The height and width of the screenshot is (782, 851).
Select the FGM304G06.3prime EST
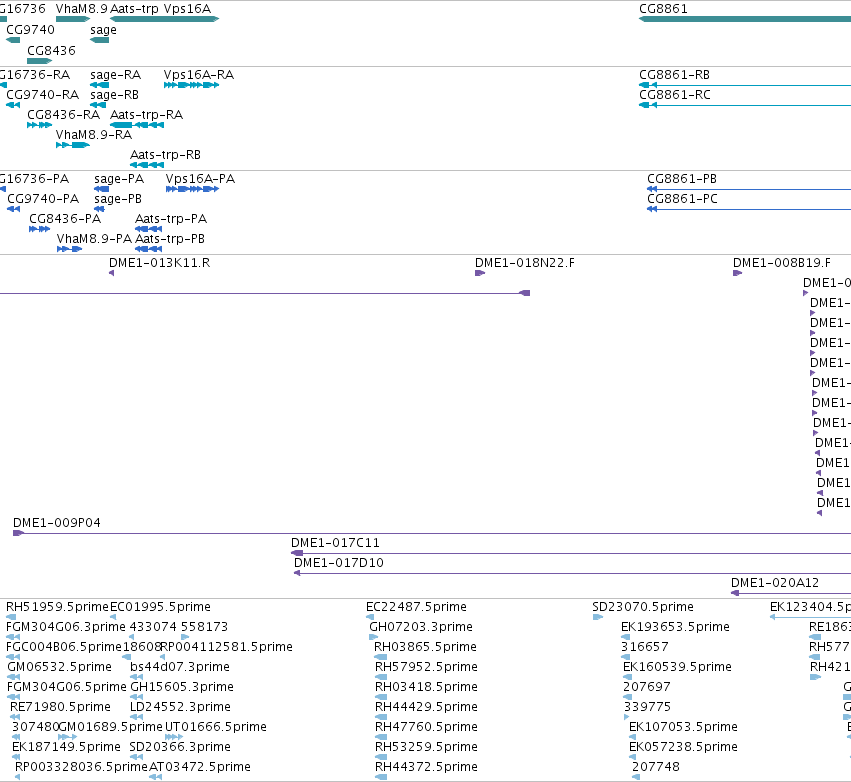(x=13, y=638)
